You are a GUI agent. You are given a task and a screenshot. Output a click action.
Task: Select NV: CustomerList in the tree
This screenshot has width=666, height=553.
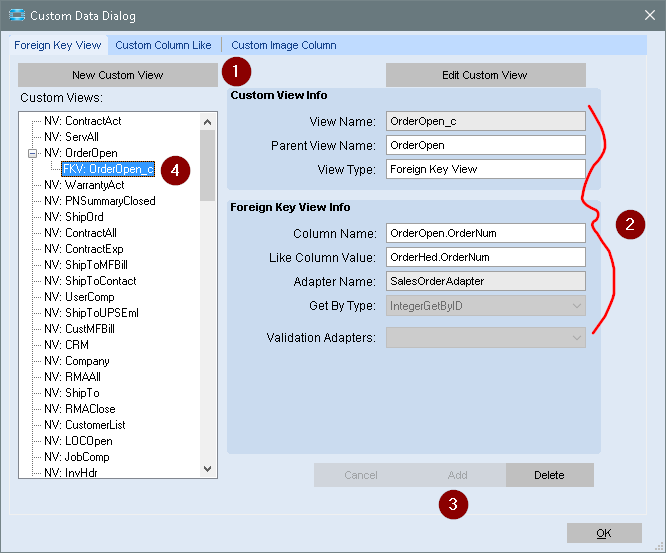[85, 425]
